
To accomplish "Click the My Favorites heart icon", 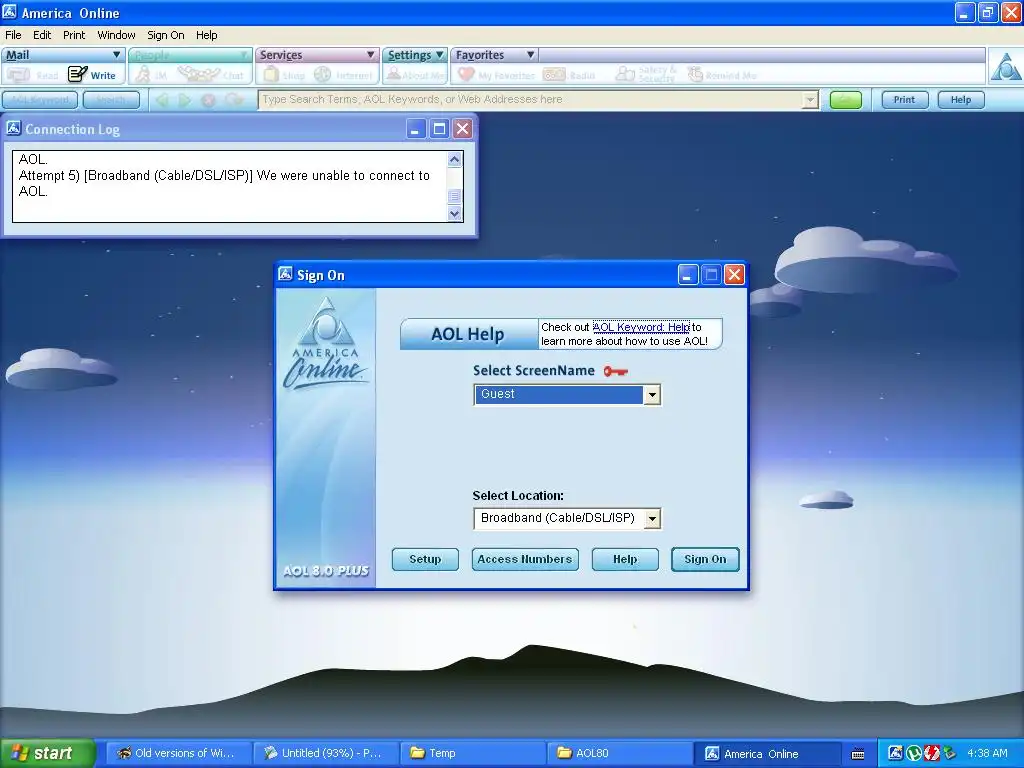I will (x=466, y=74).
